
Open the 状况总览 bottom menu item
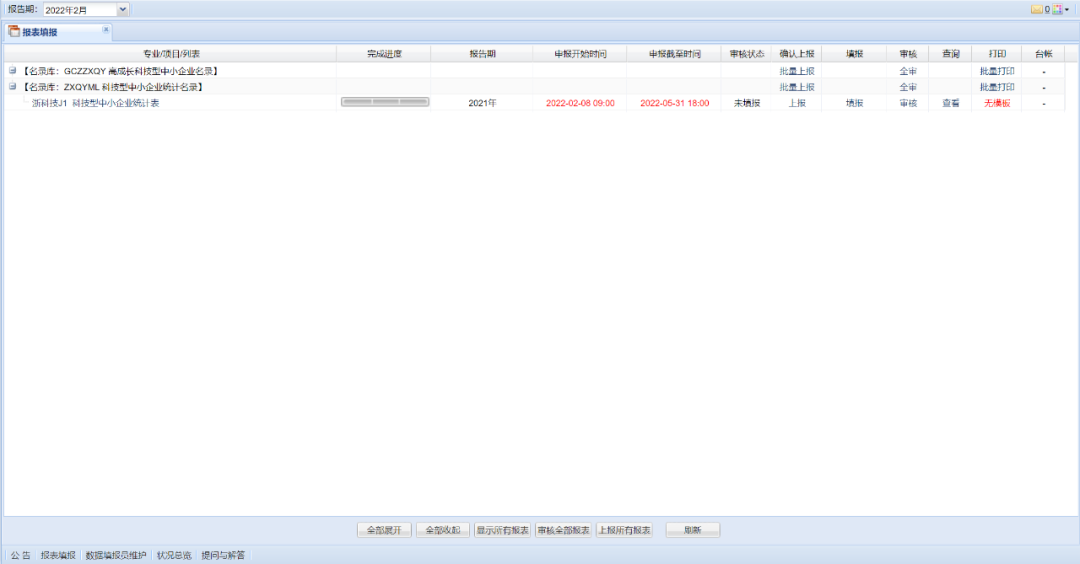[174, 555]
